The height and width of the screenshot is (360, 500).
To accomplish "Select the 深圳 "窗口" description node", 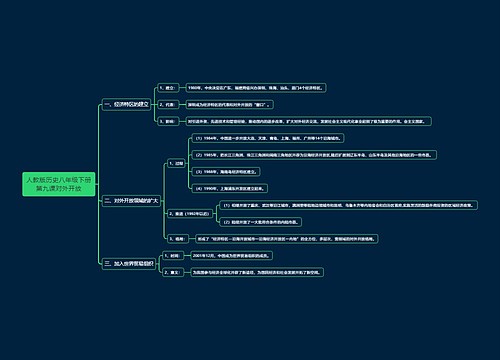I will pyautogui.click(x=229, y=105).
